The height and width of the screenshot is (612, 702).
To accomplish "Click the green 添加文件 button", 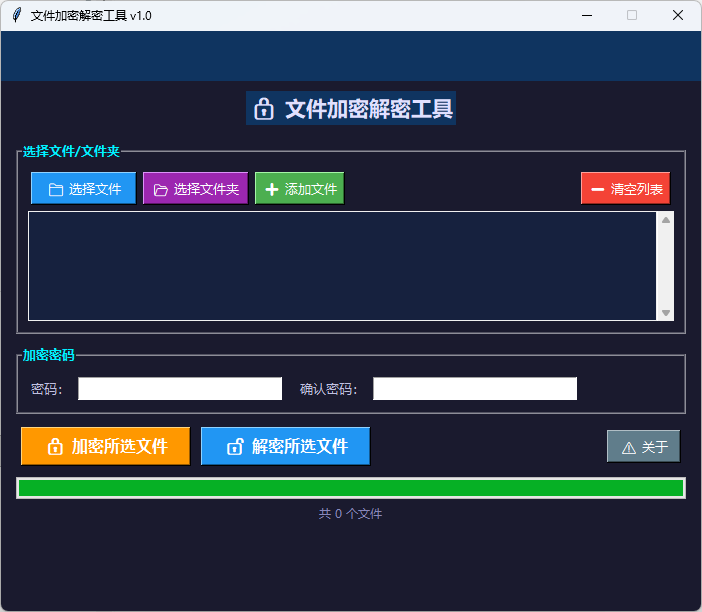I will pos(300,188).
